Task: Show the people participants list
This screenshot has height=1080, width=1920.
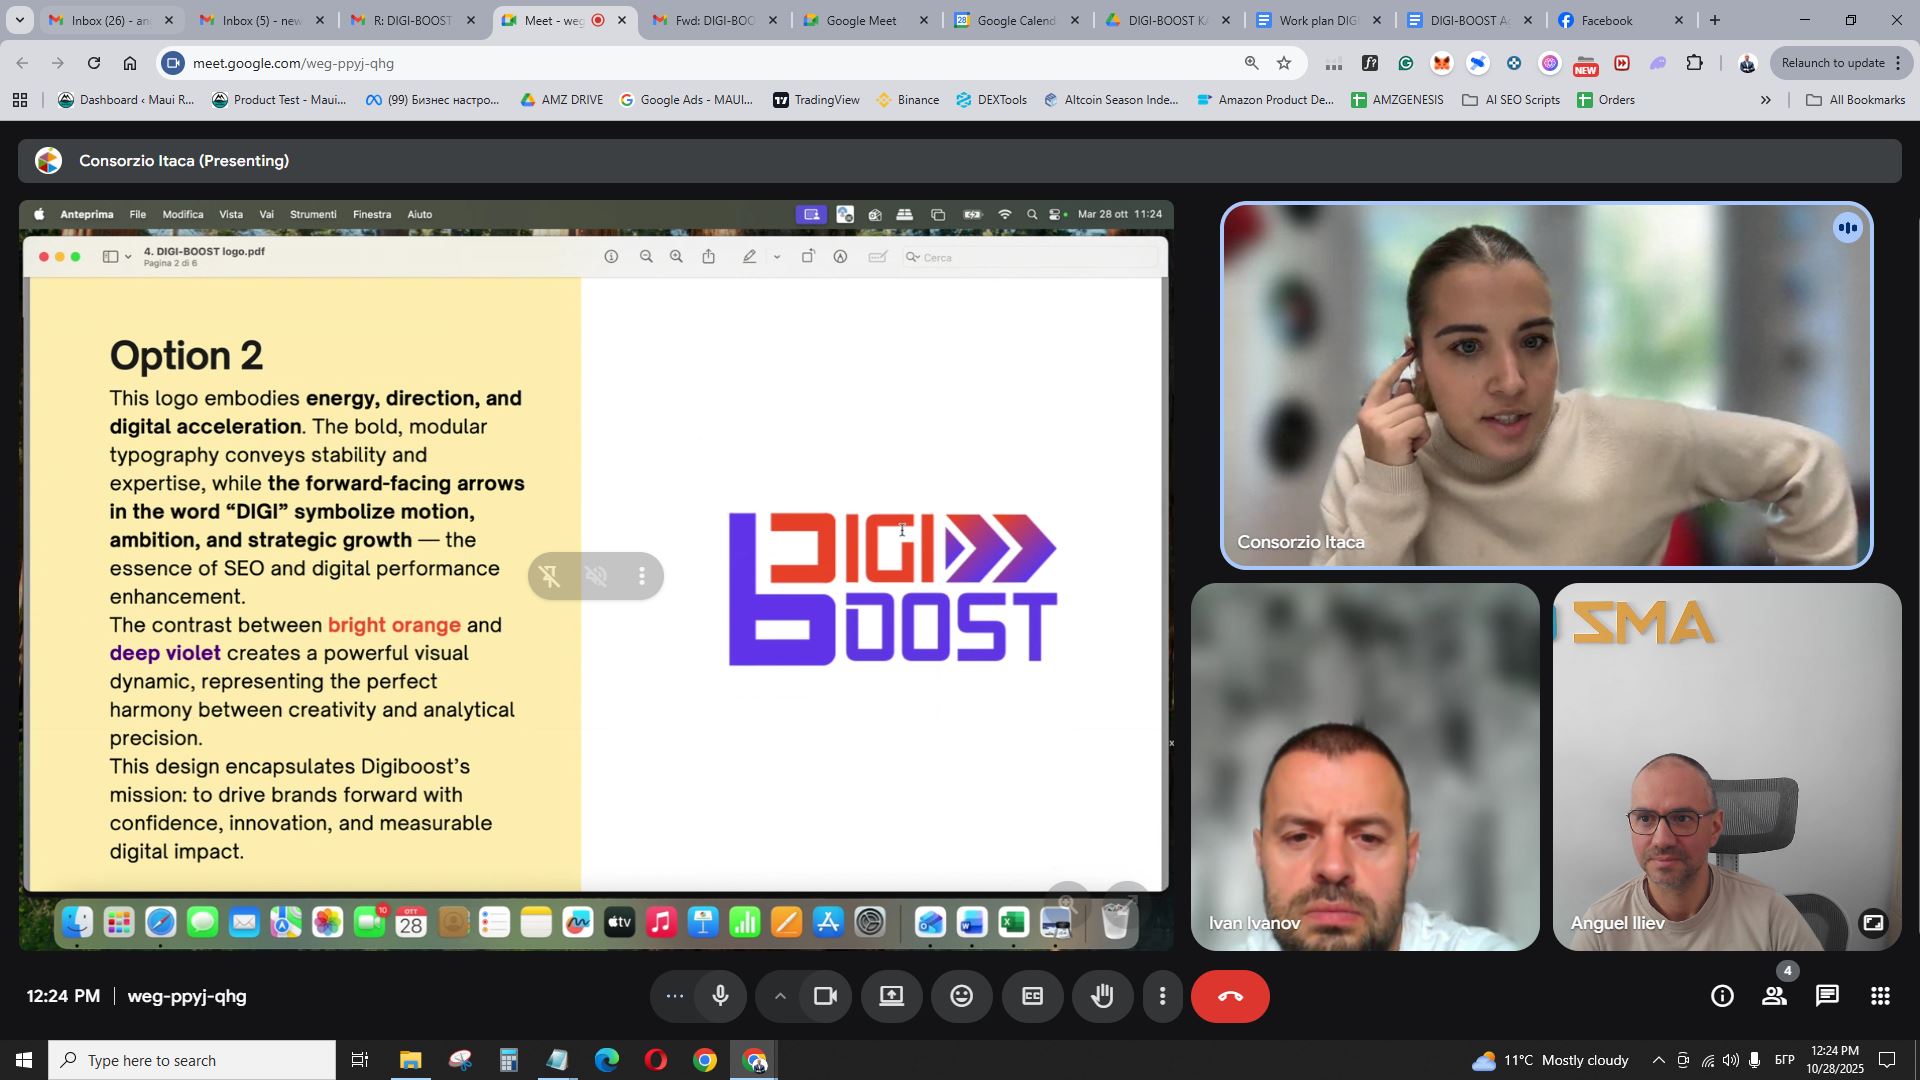Action: pyautogui.click(x=1775, y=996)
